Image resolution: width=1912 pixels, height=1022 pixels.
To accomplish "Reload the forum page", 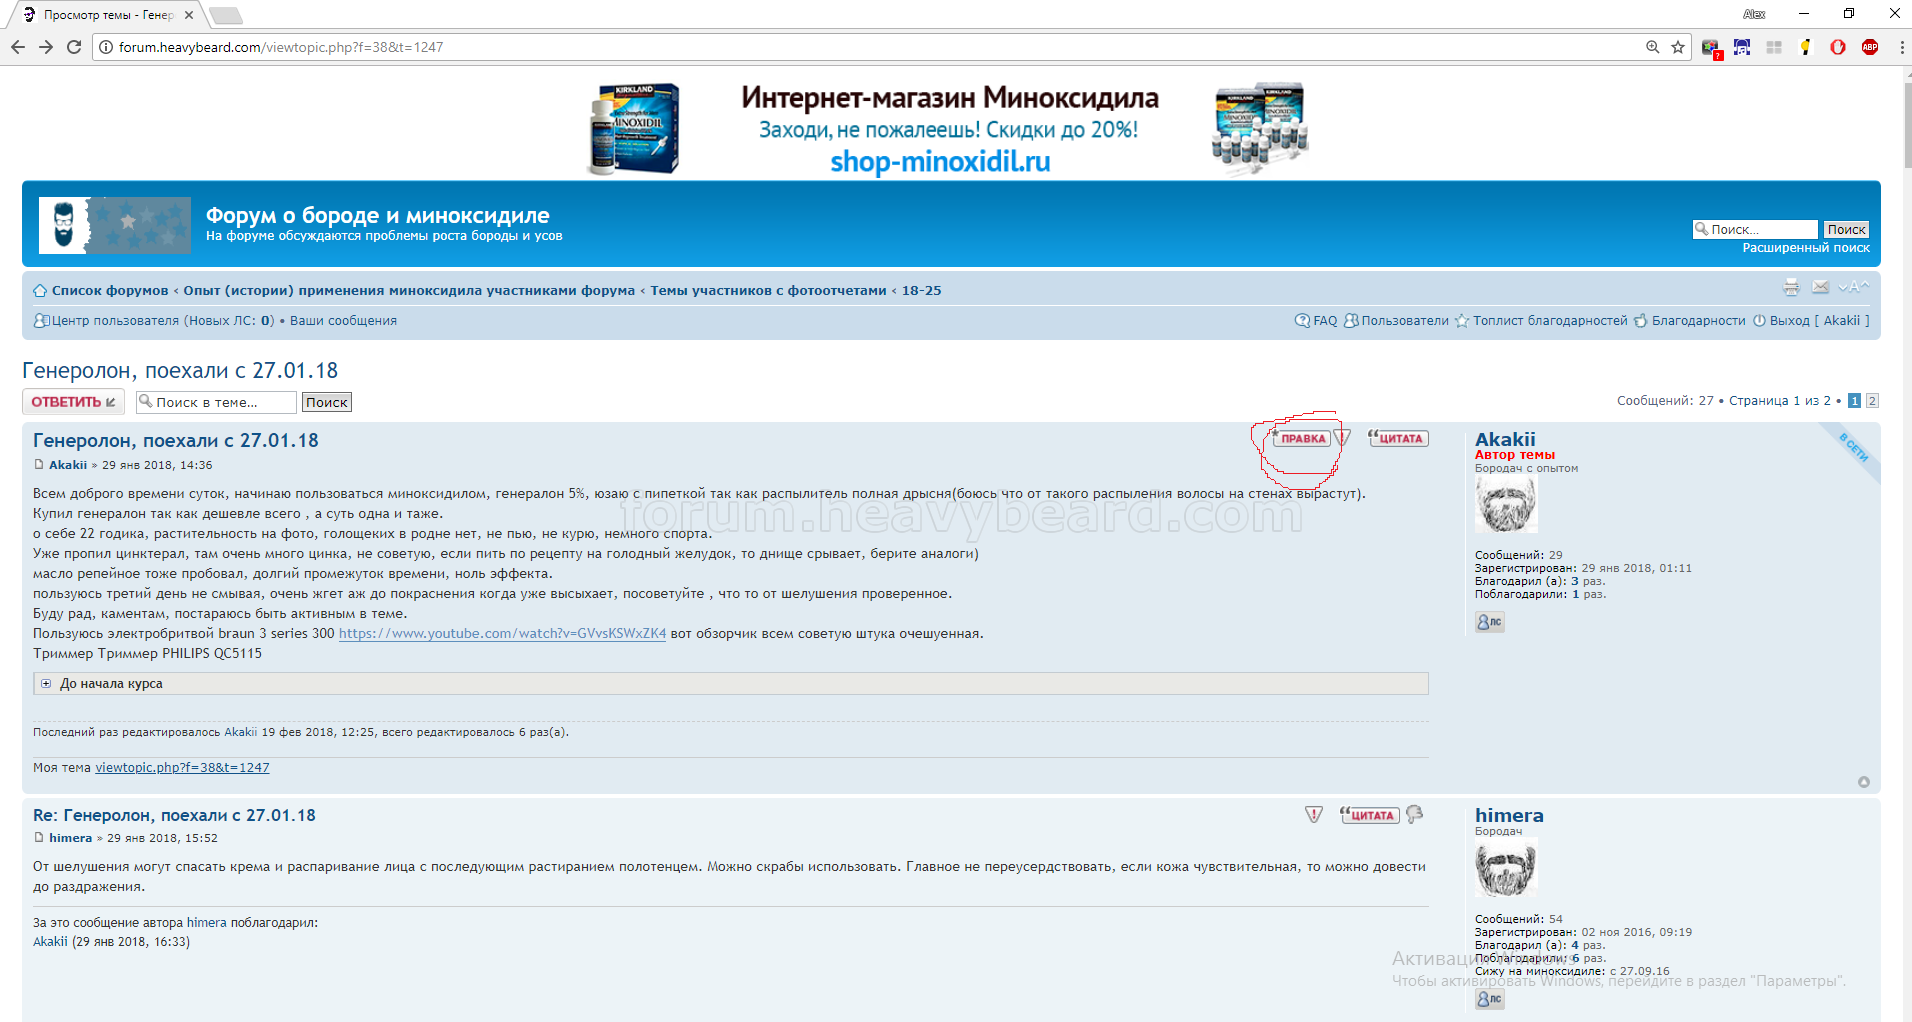I will (x=73, y=47).
